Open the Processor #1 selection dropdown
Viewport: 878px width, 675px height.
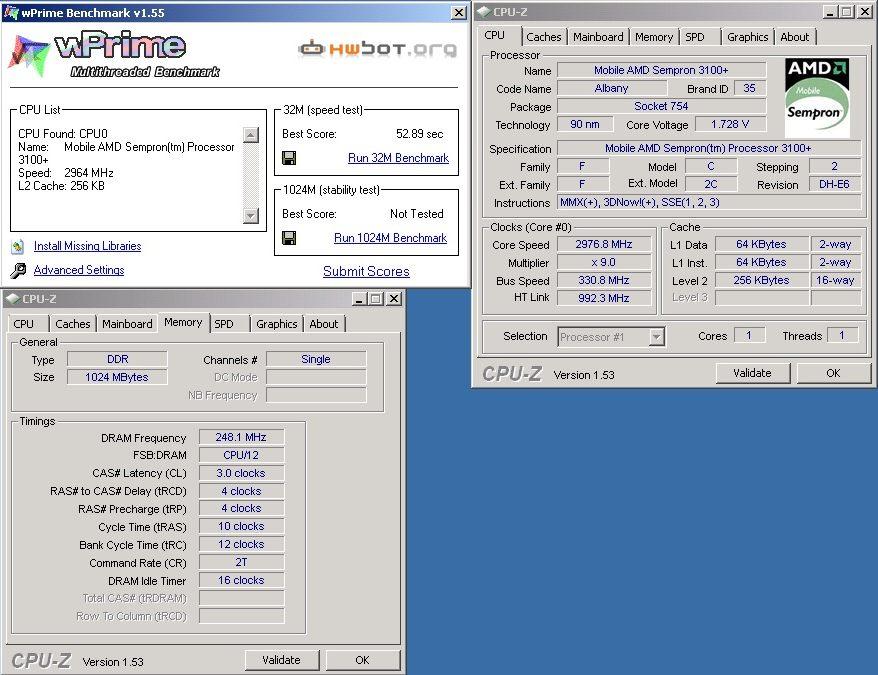[656, 337]
